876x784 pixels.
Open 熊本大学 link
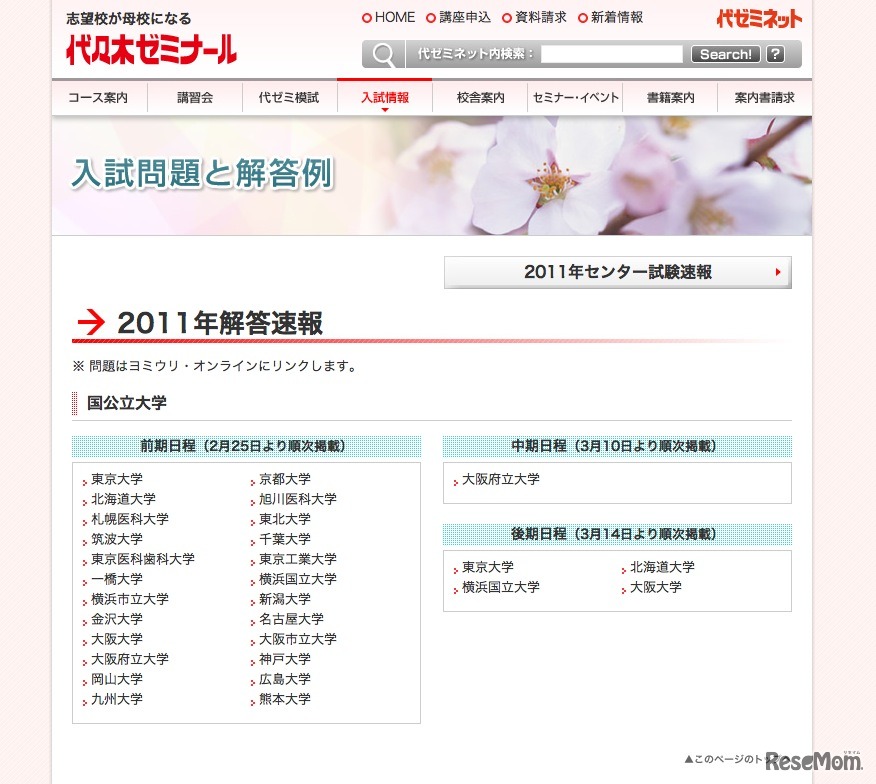click(x=285, y=699)
